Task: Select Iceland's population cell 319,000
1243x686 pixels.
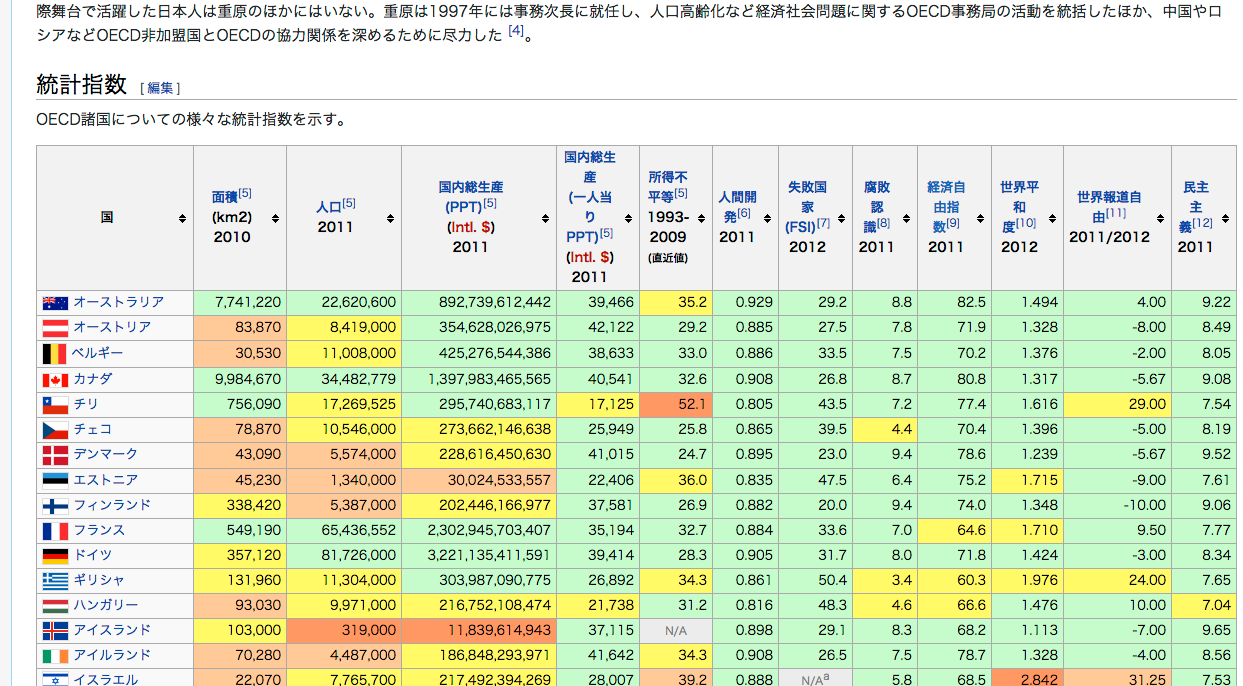Action: 344,630
